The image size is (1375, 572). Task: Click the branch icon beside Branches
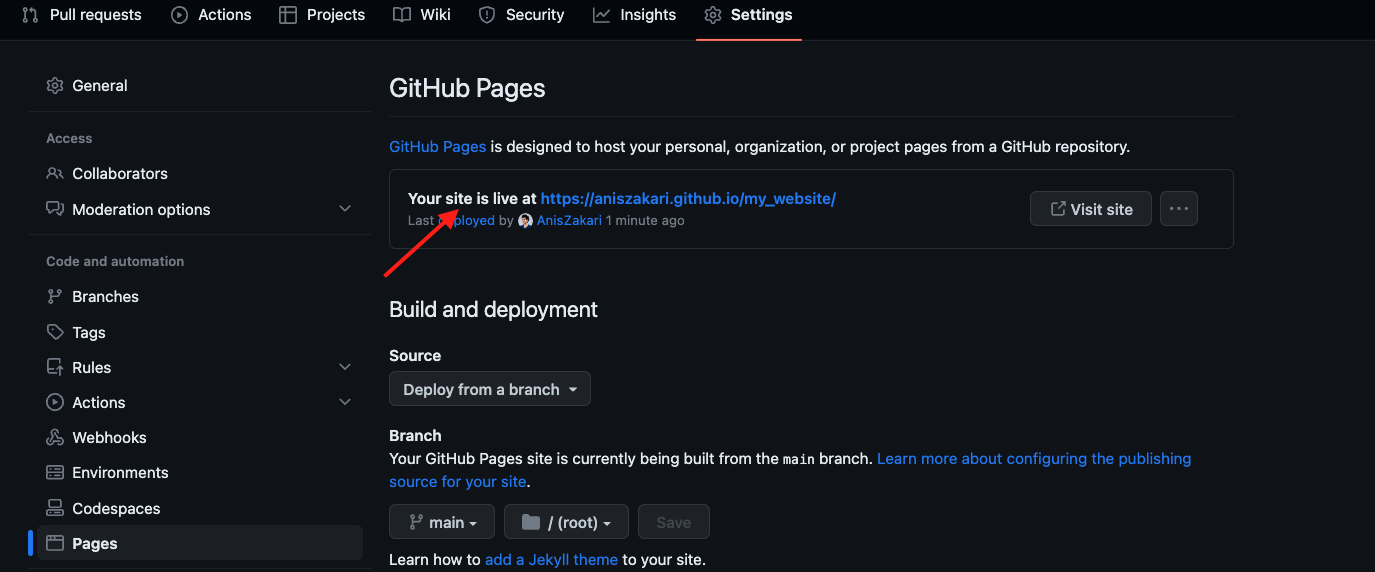(x=55, y=297)
